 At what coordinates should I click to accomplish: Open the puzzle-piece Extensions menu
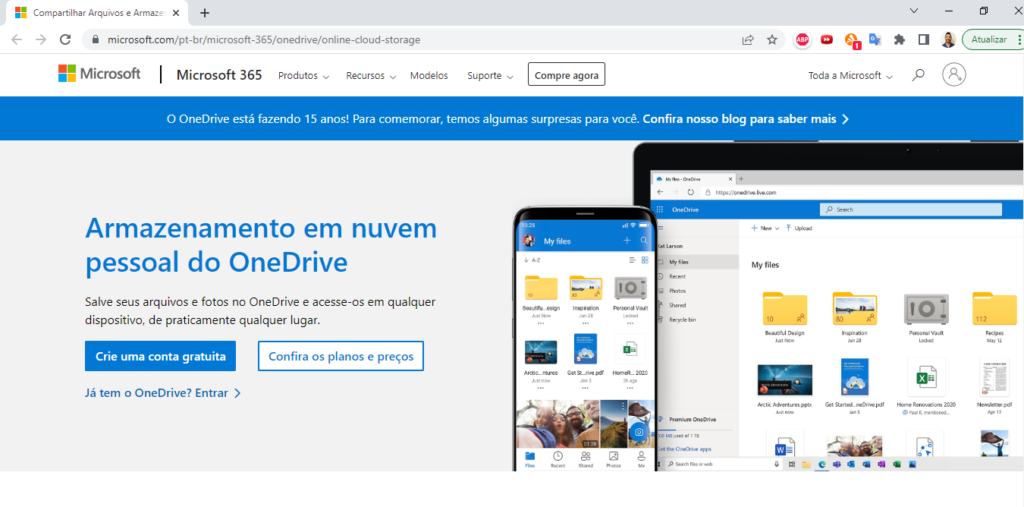pos(899,40)
